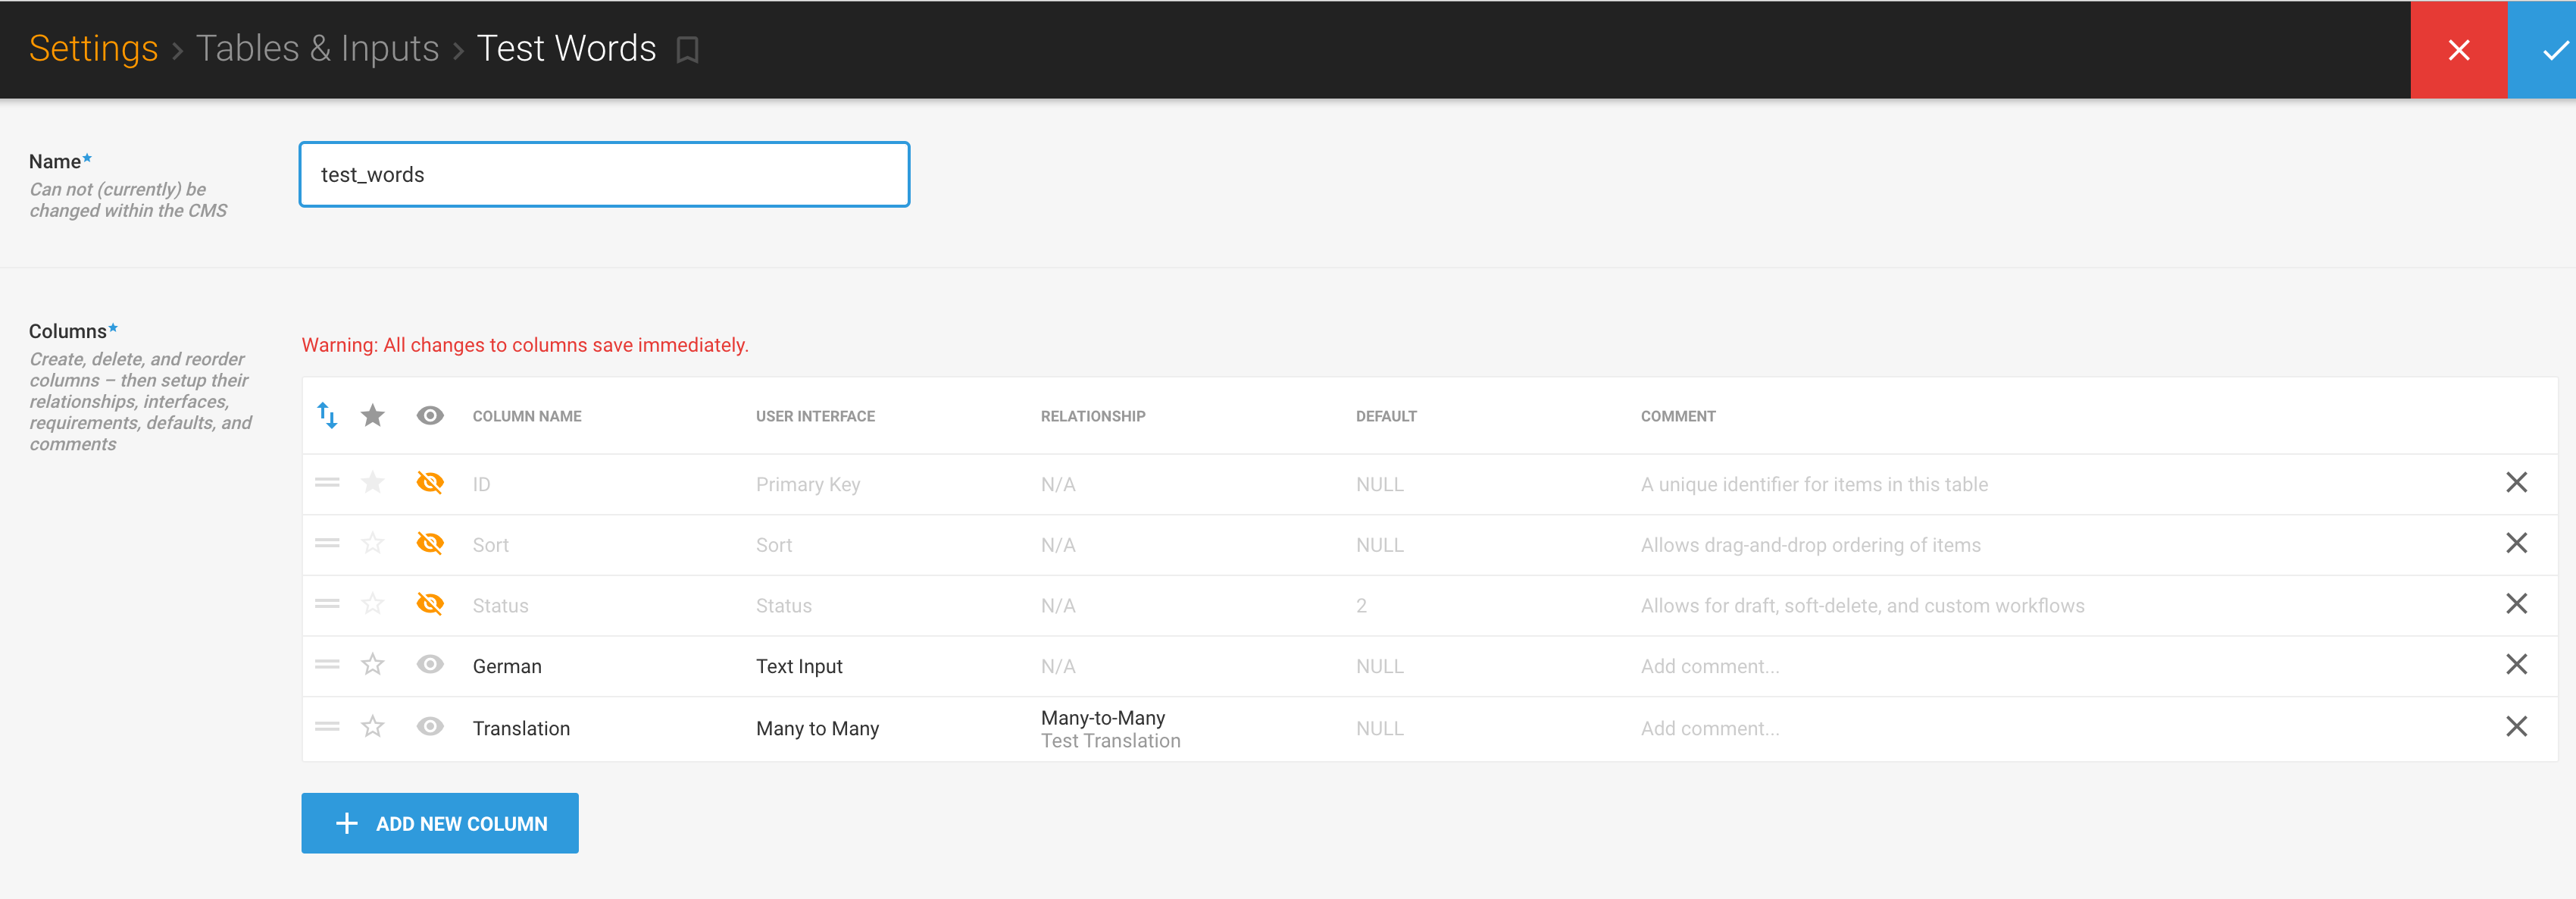Unhide the Status column eye icon

(430, 604)
